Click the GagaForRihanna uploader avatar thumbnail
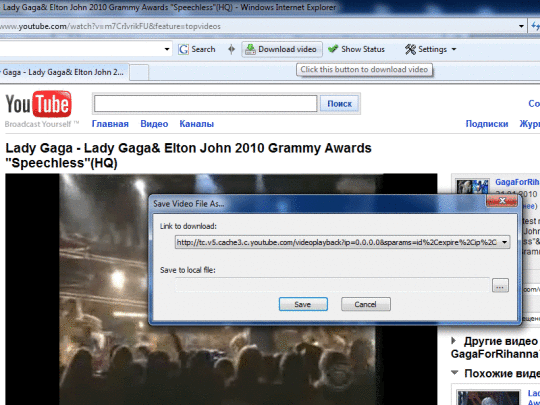 (472, 187)
